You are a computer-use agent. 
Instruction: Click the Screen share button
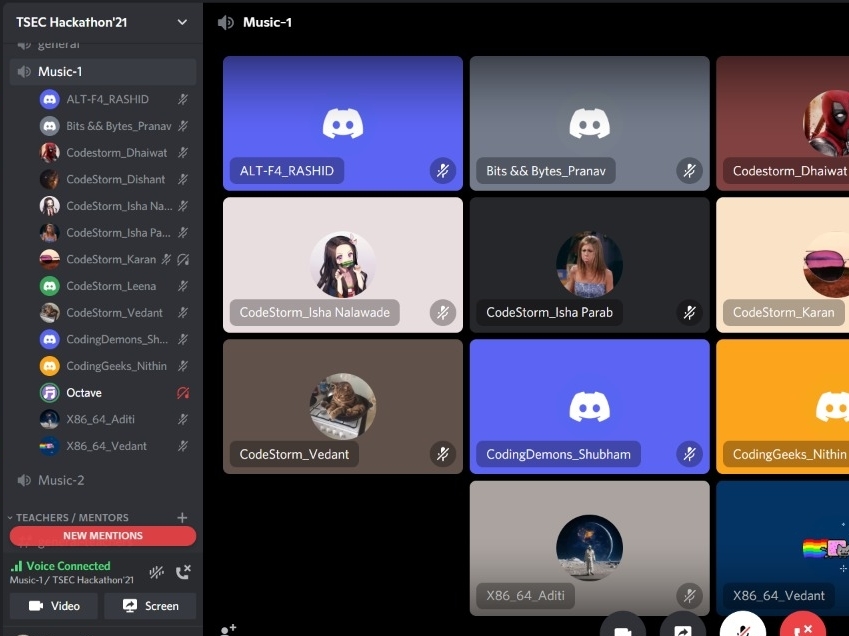tap(150, 606)
